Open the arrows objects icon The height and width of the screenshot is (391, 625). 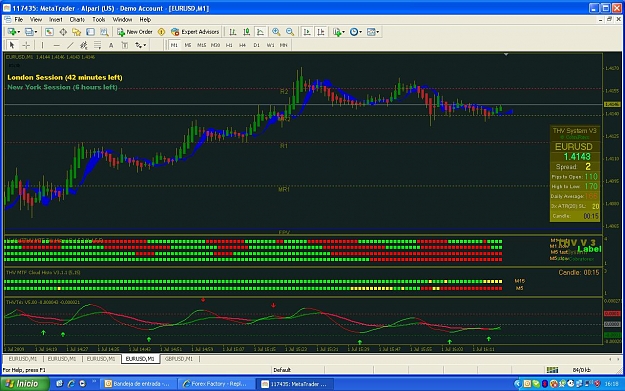[x=138, y=45]
